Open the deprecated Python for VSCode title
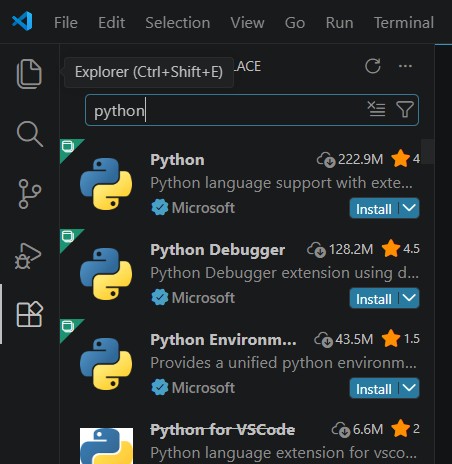452x464 pixels. pyautogui.click(x=222, y=430)
